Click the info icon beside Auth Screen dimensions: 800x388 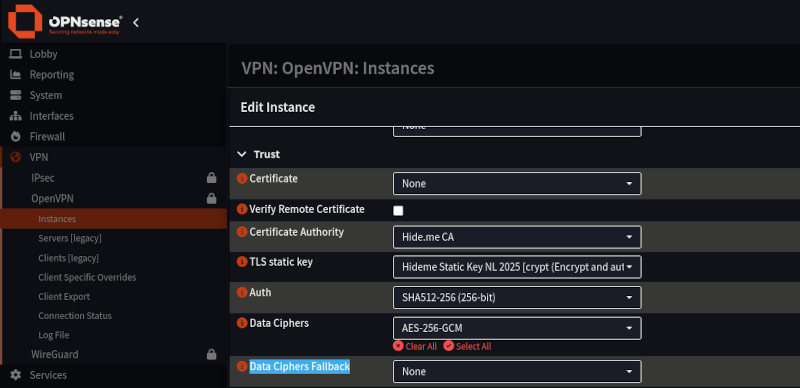click(x=242, y=293)
